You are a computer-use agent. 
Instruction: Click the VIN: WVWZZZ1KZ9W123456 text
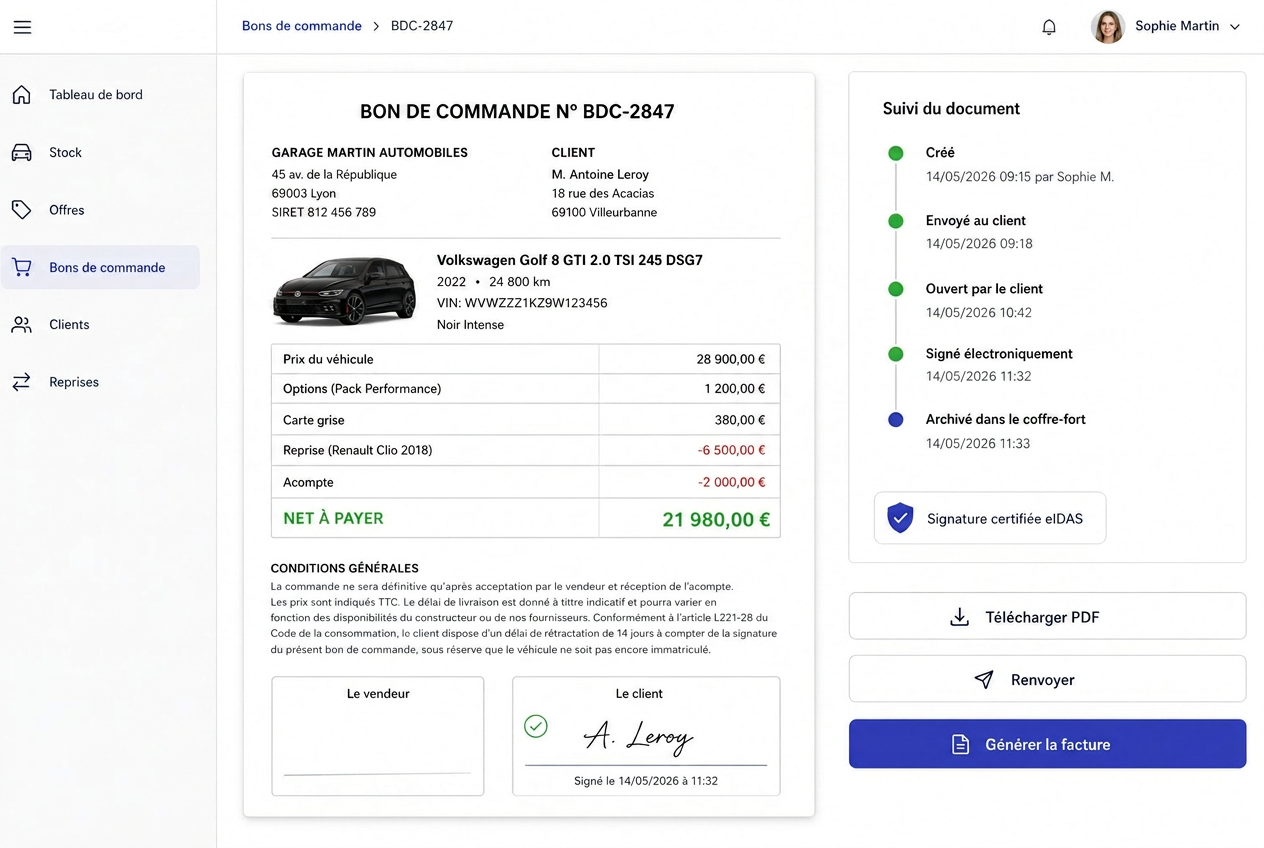522,303
